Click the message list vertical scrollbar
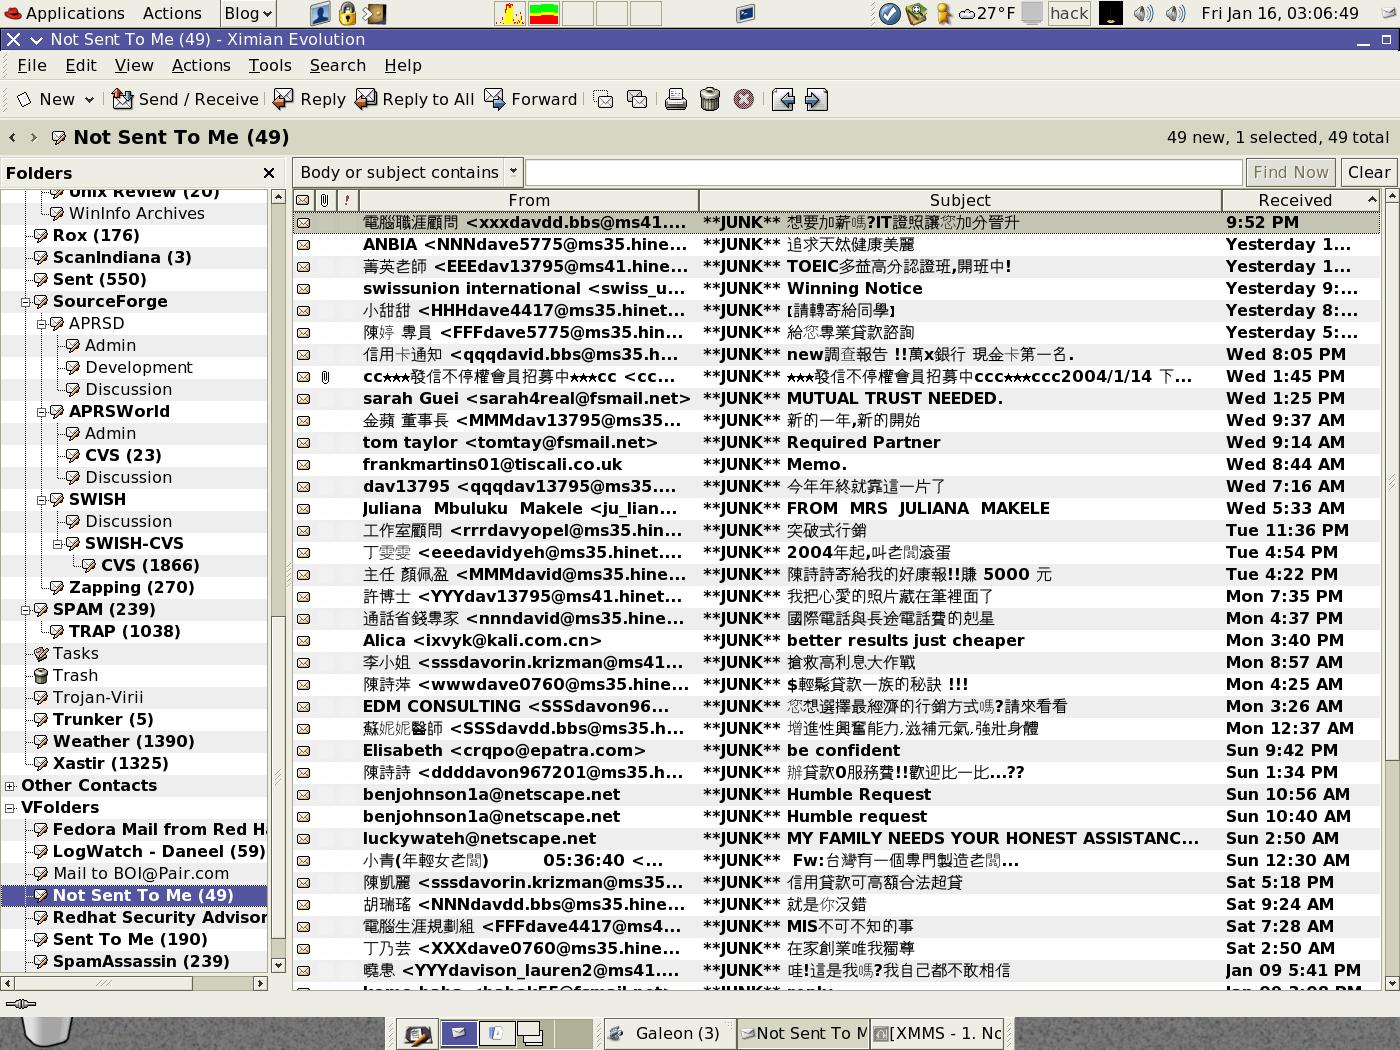 click(x=1391, y=590)
